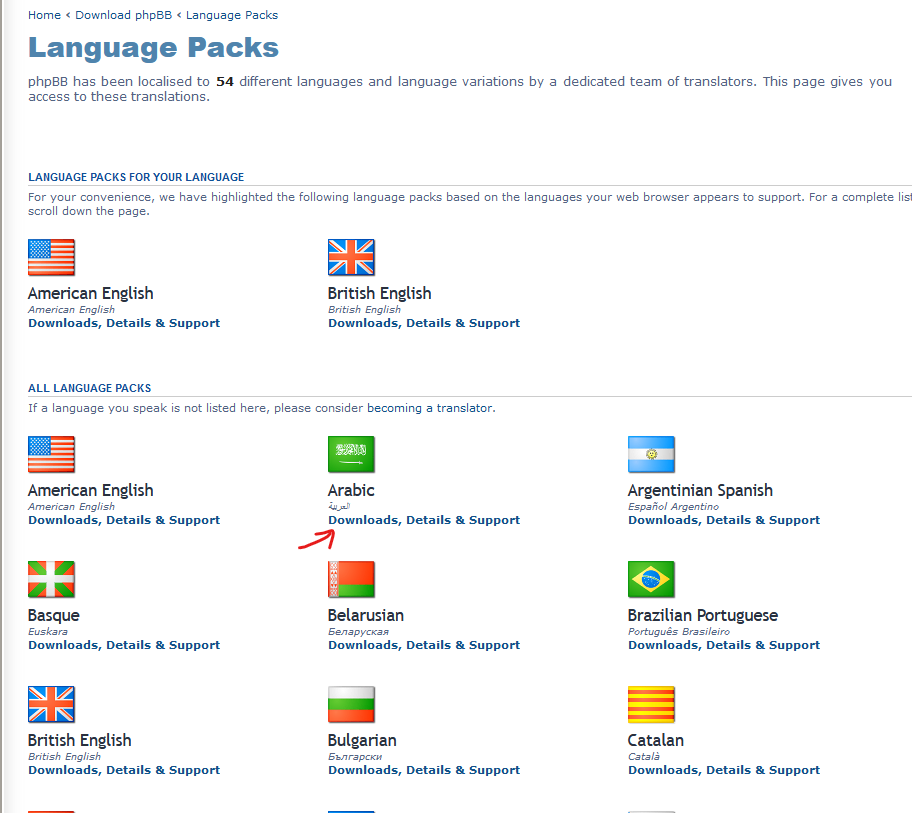Select the Language Packs breadcrumb
Image resolution: width=912 pixels, height=813 pixels.
click(232, 15)
